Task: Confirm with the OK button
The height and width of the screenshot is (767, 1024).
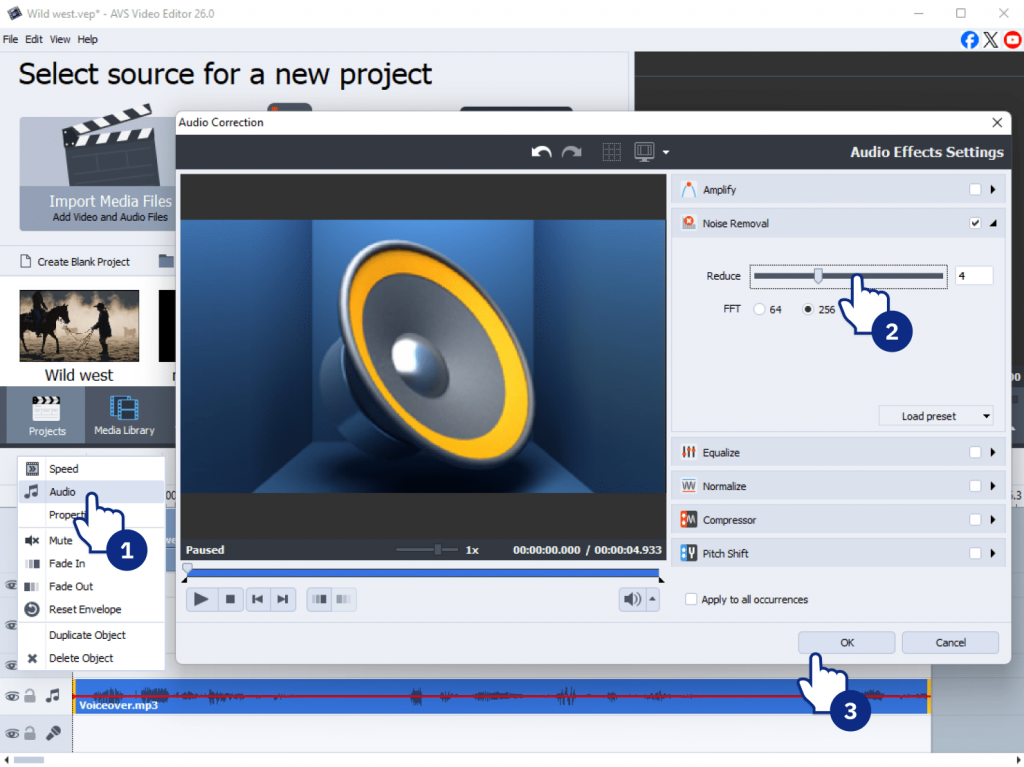Action: (846, 642)
